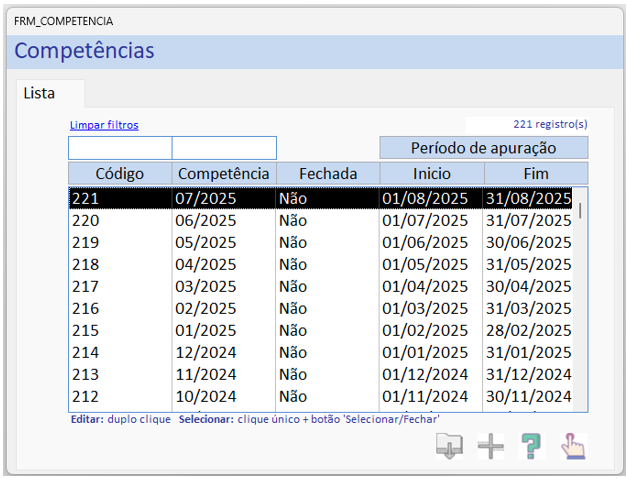This screenshot has height=478, width=627.
Task: Click the Limpar filtros link
Action: point(104,125)
